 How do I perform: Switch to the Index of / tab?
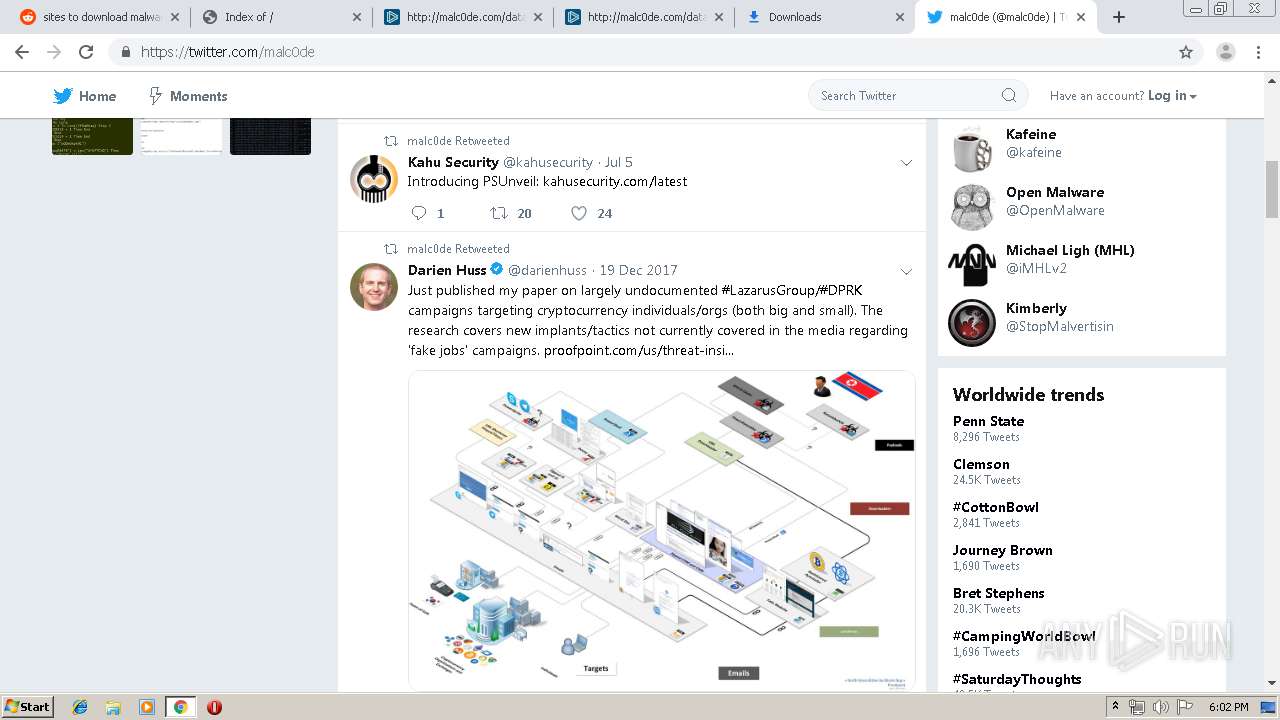pos(280,17)
